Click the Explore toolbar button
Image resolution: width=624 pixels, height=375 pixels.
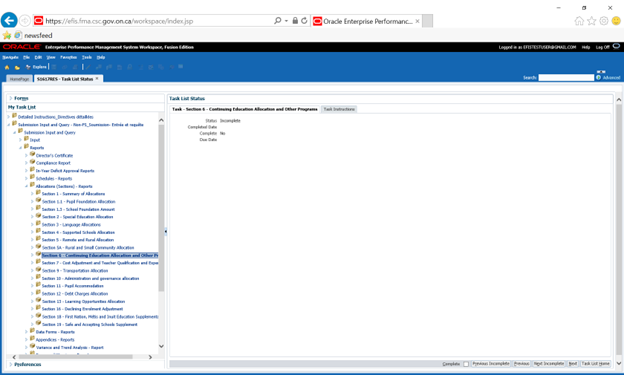[36, 67]
